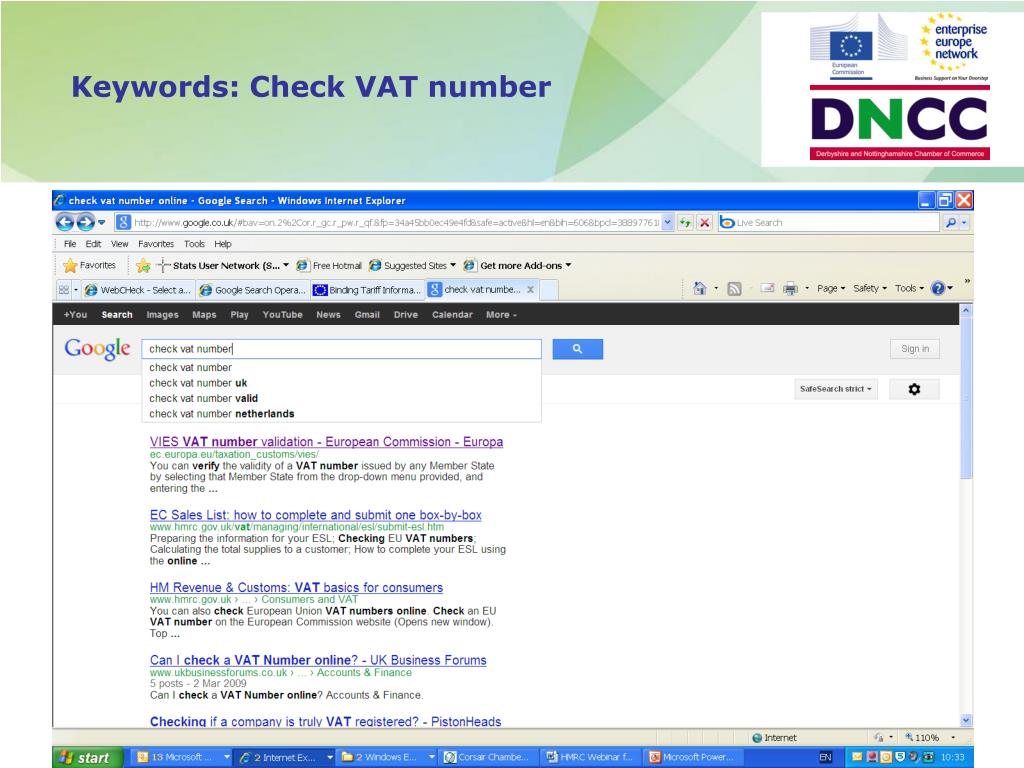This screenshot has width=1024, height=768.
Task: Click the browser address bar URL
Action: tap(396, 223)
